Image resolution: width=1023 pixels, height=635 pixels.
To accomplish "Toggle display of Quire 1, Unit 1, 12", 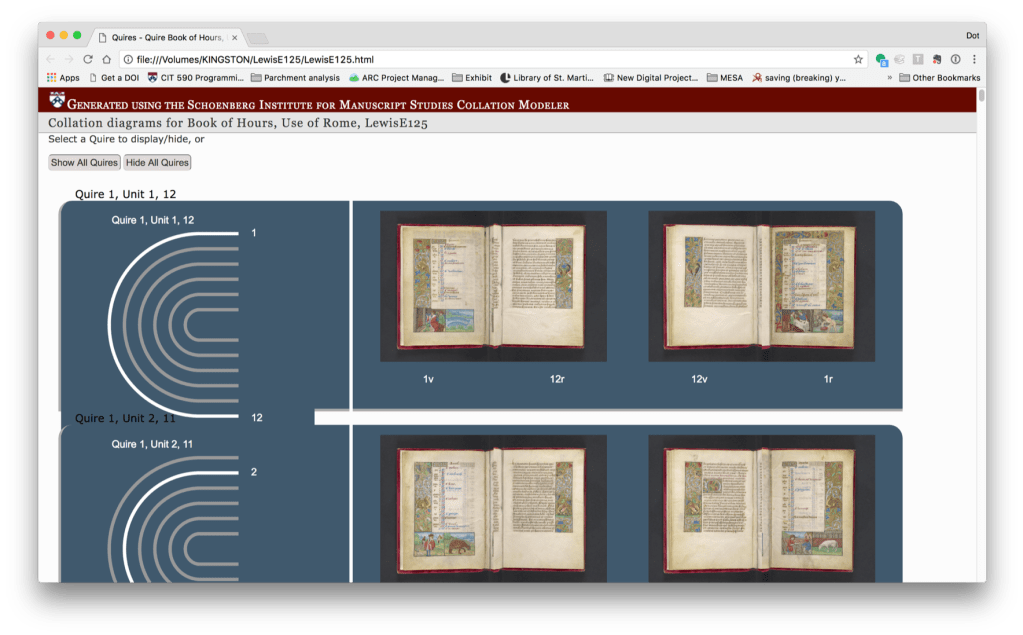I will (125, 194).
